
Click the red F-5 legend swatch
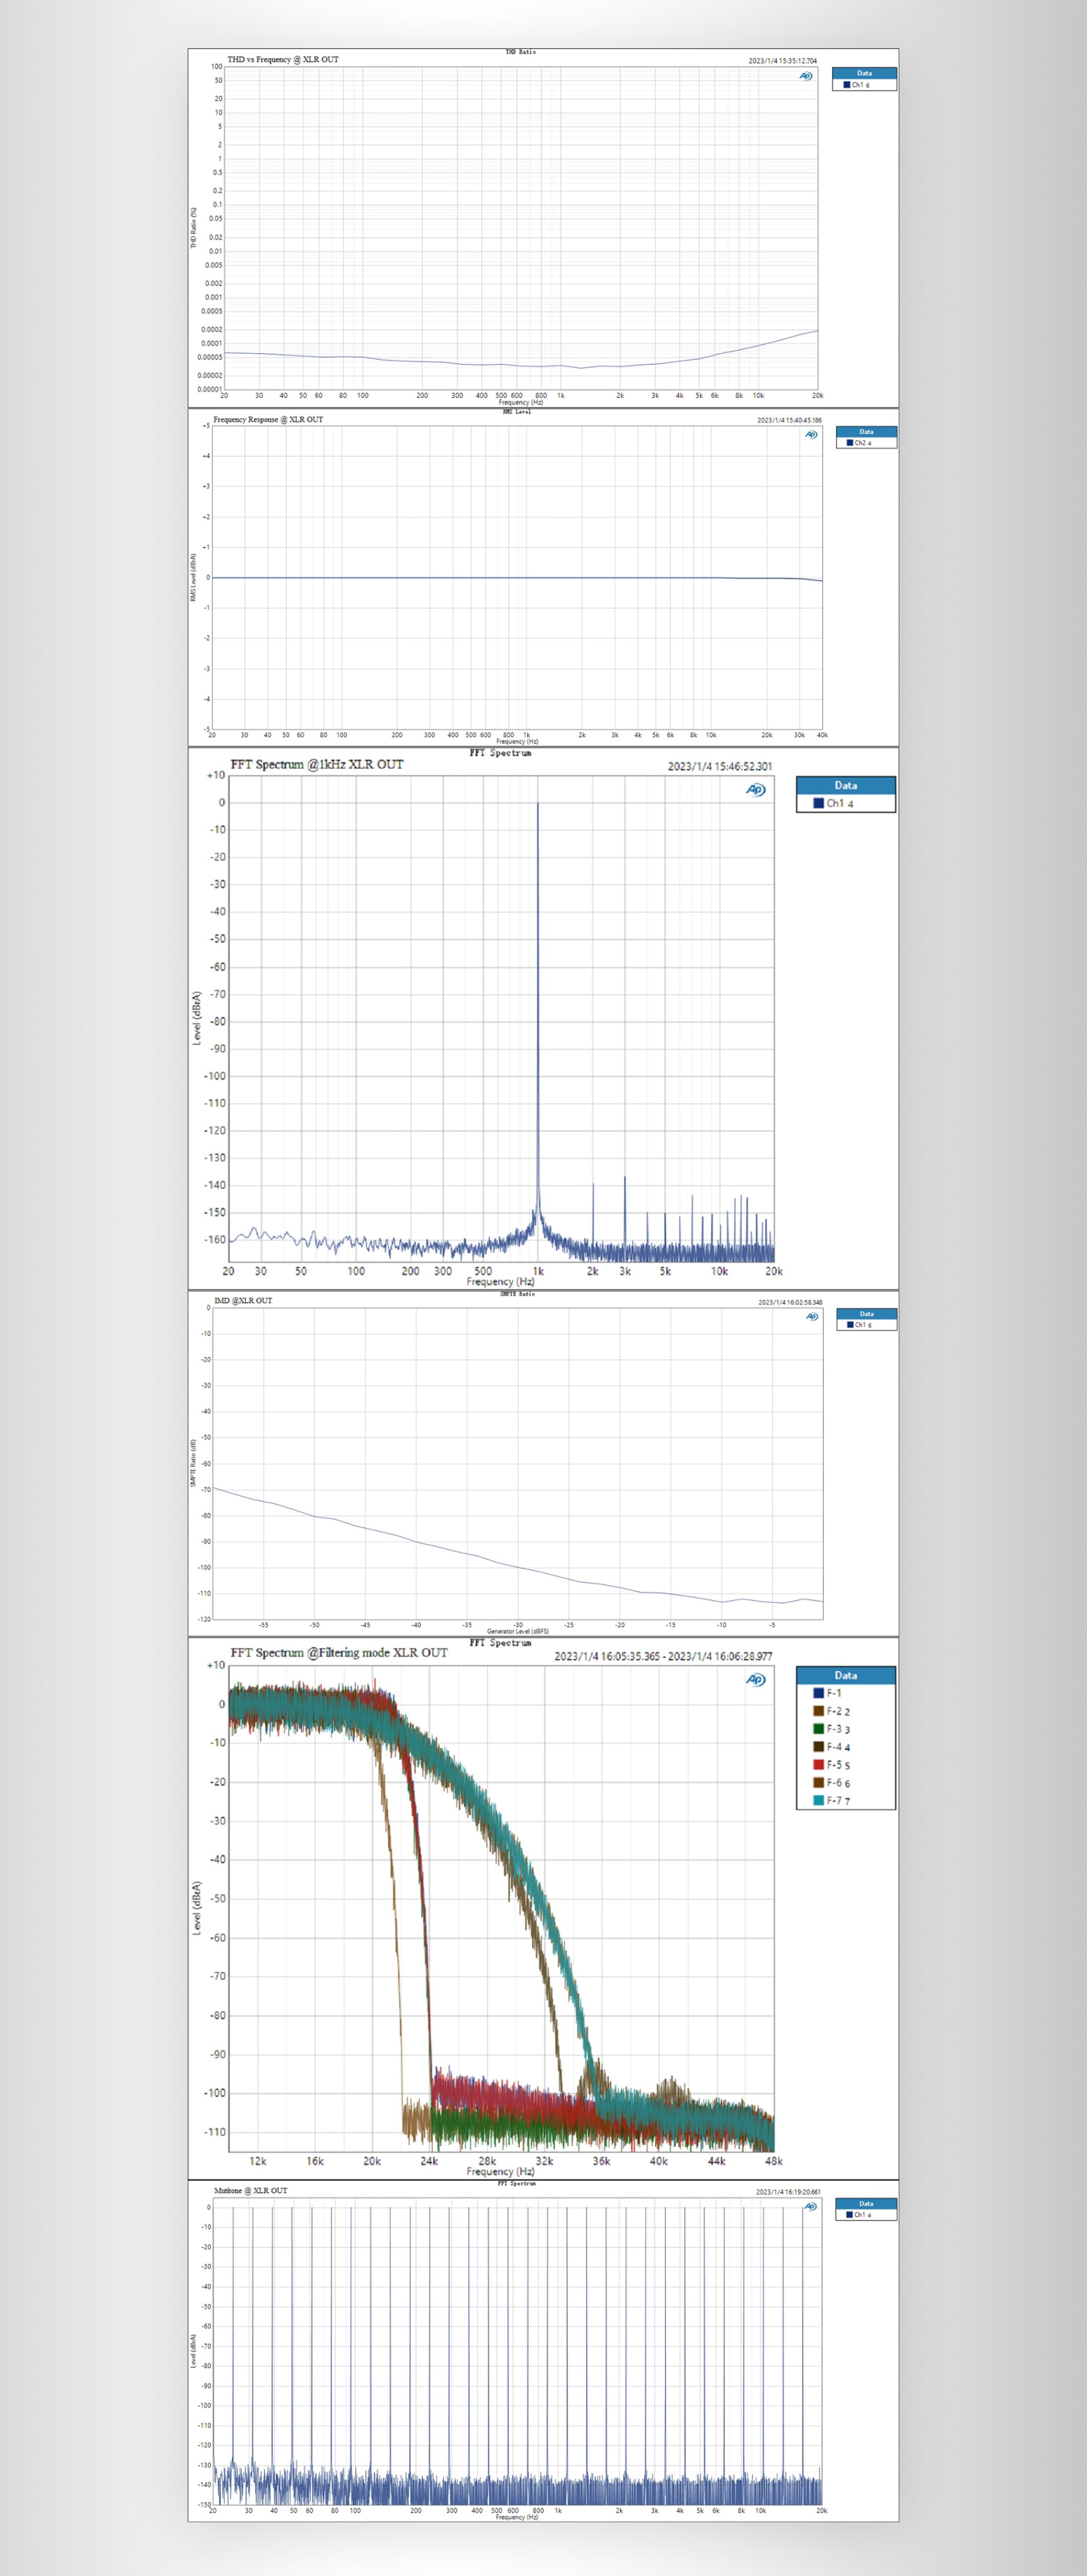tap(818, 1765)
